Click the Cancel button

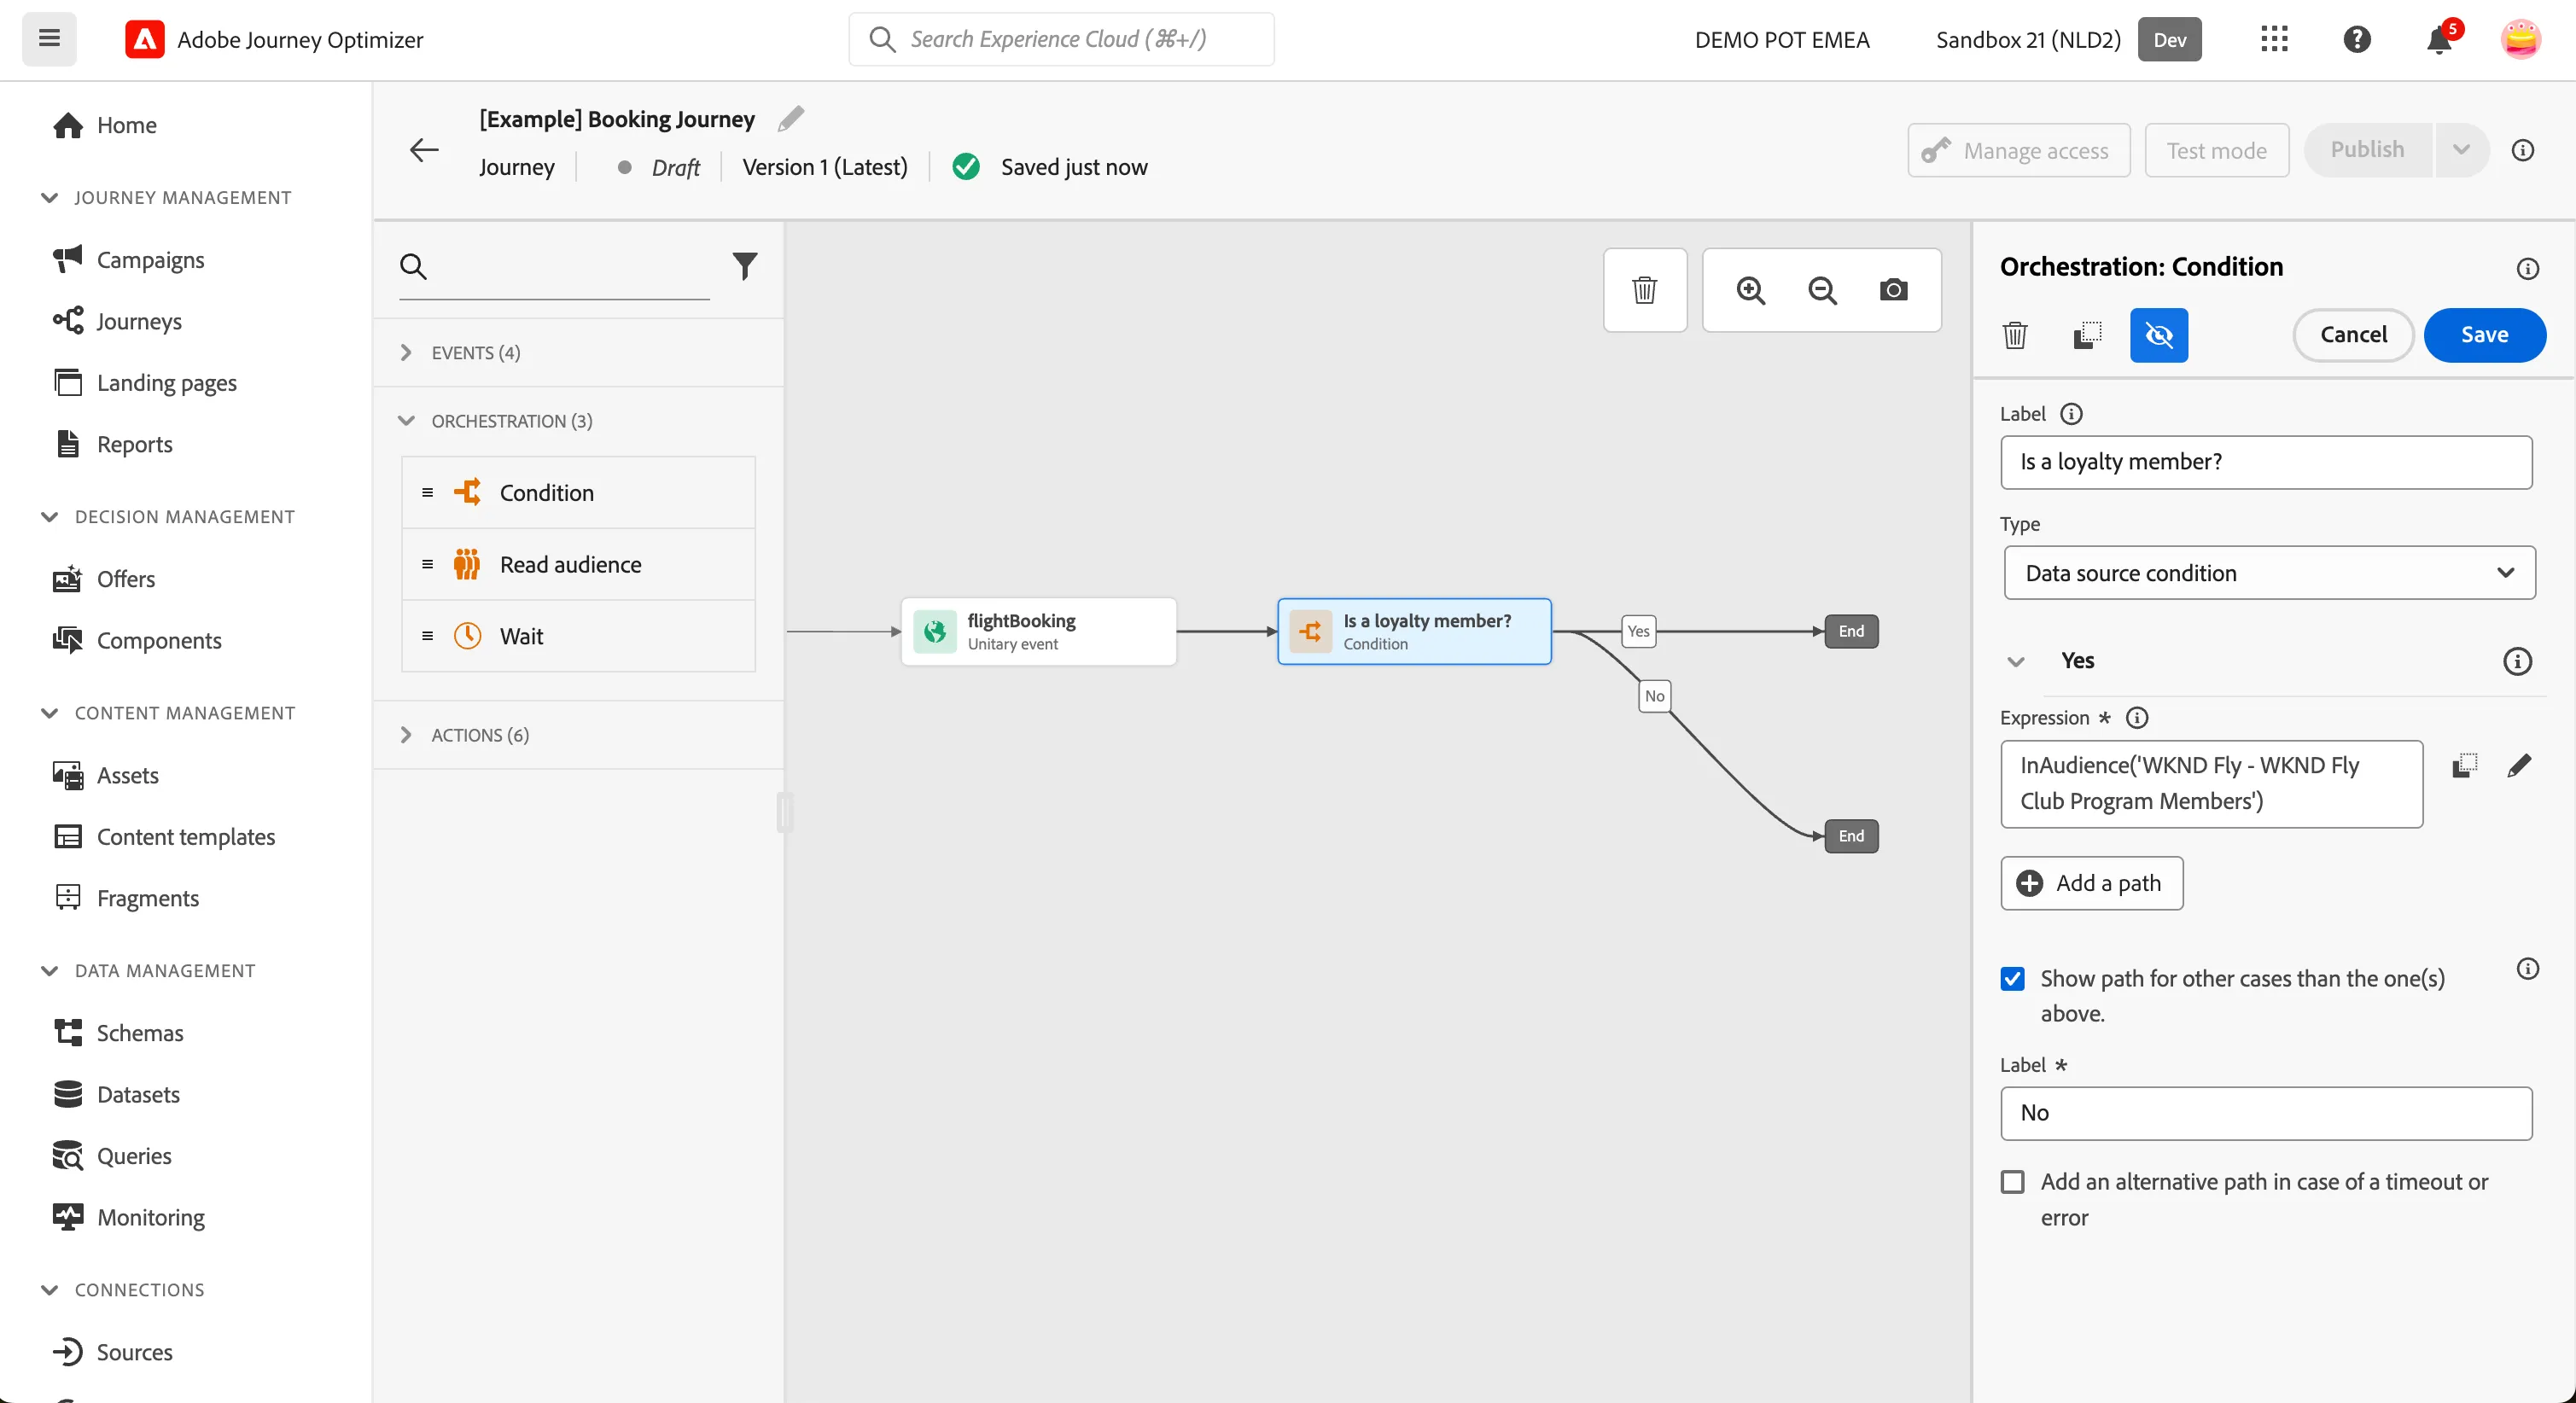2353,335
